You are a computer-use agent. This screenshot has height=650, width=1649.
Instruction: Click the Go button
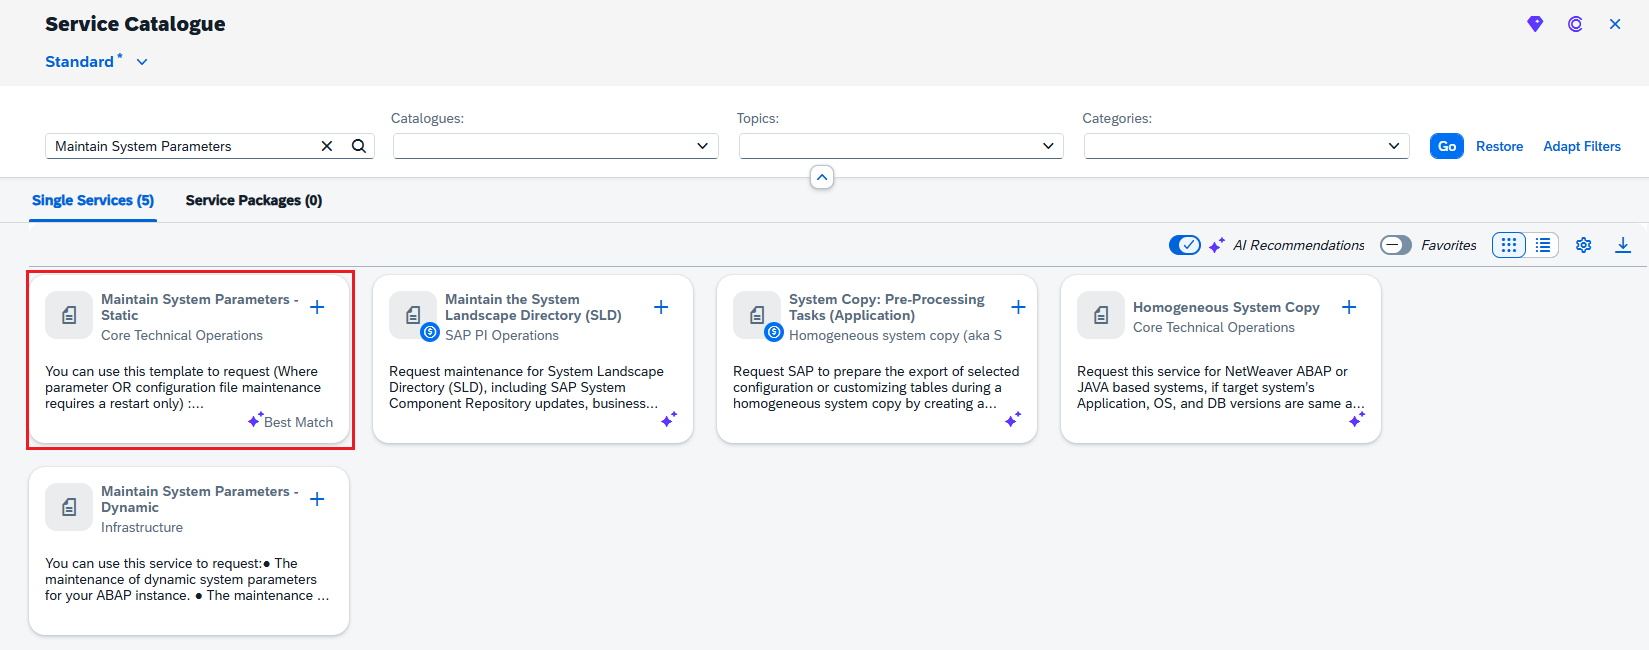coord(1447,146)
